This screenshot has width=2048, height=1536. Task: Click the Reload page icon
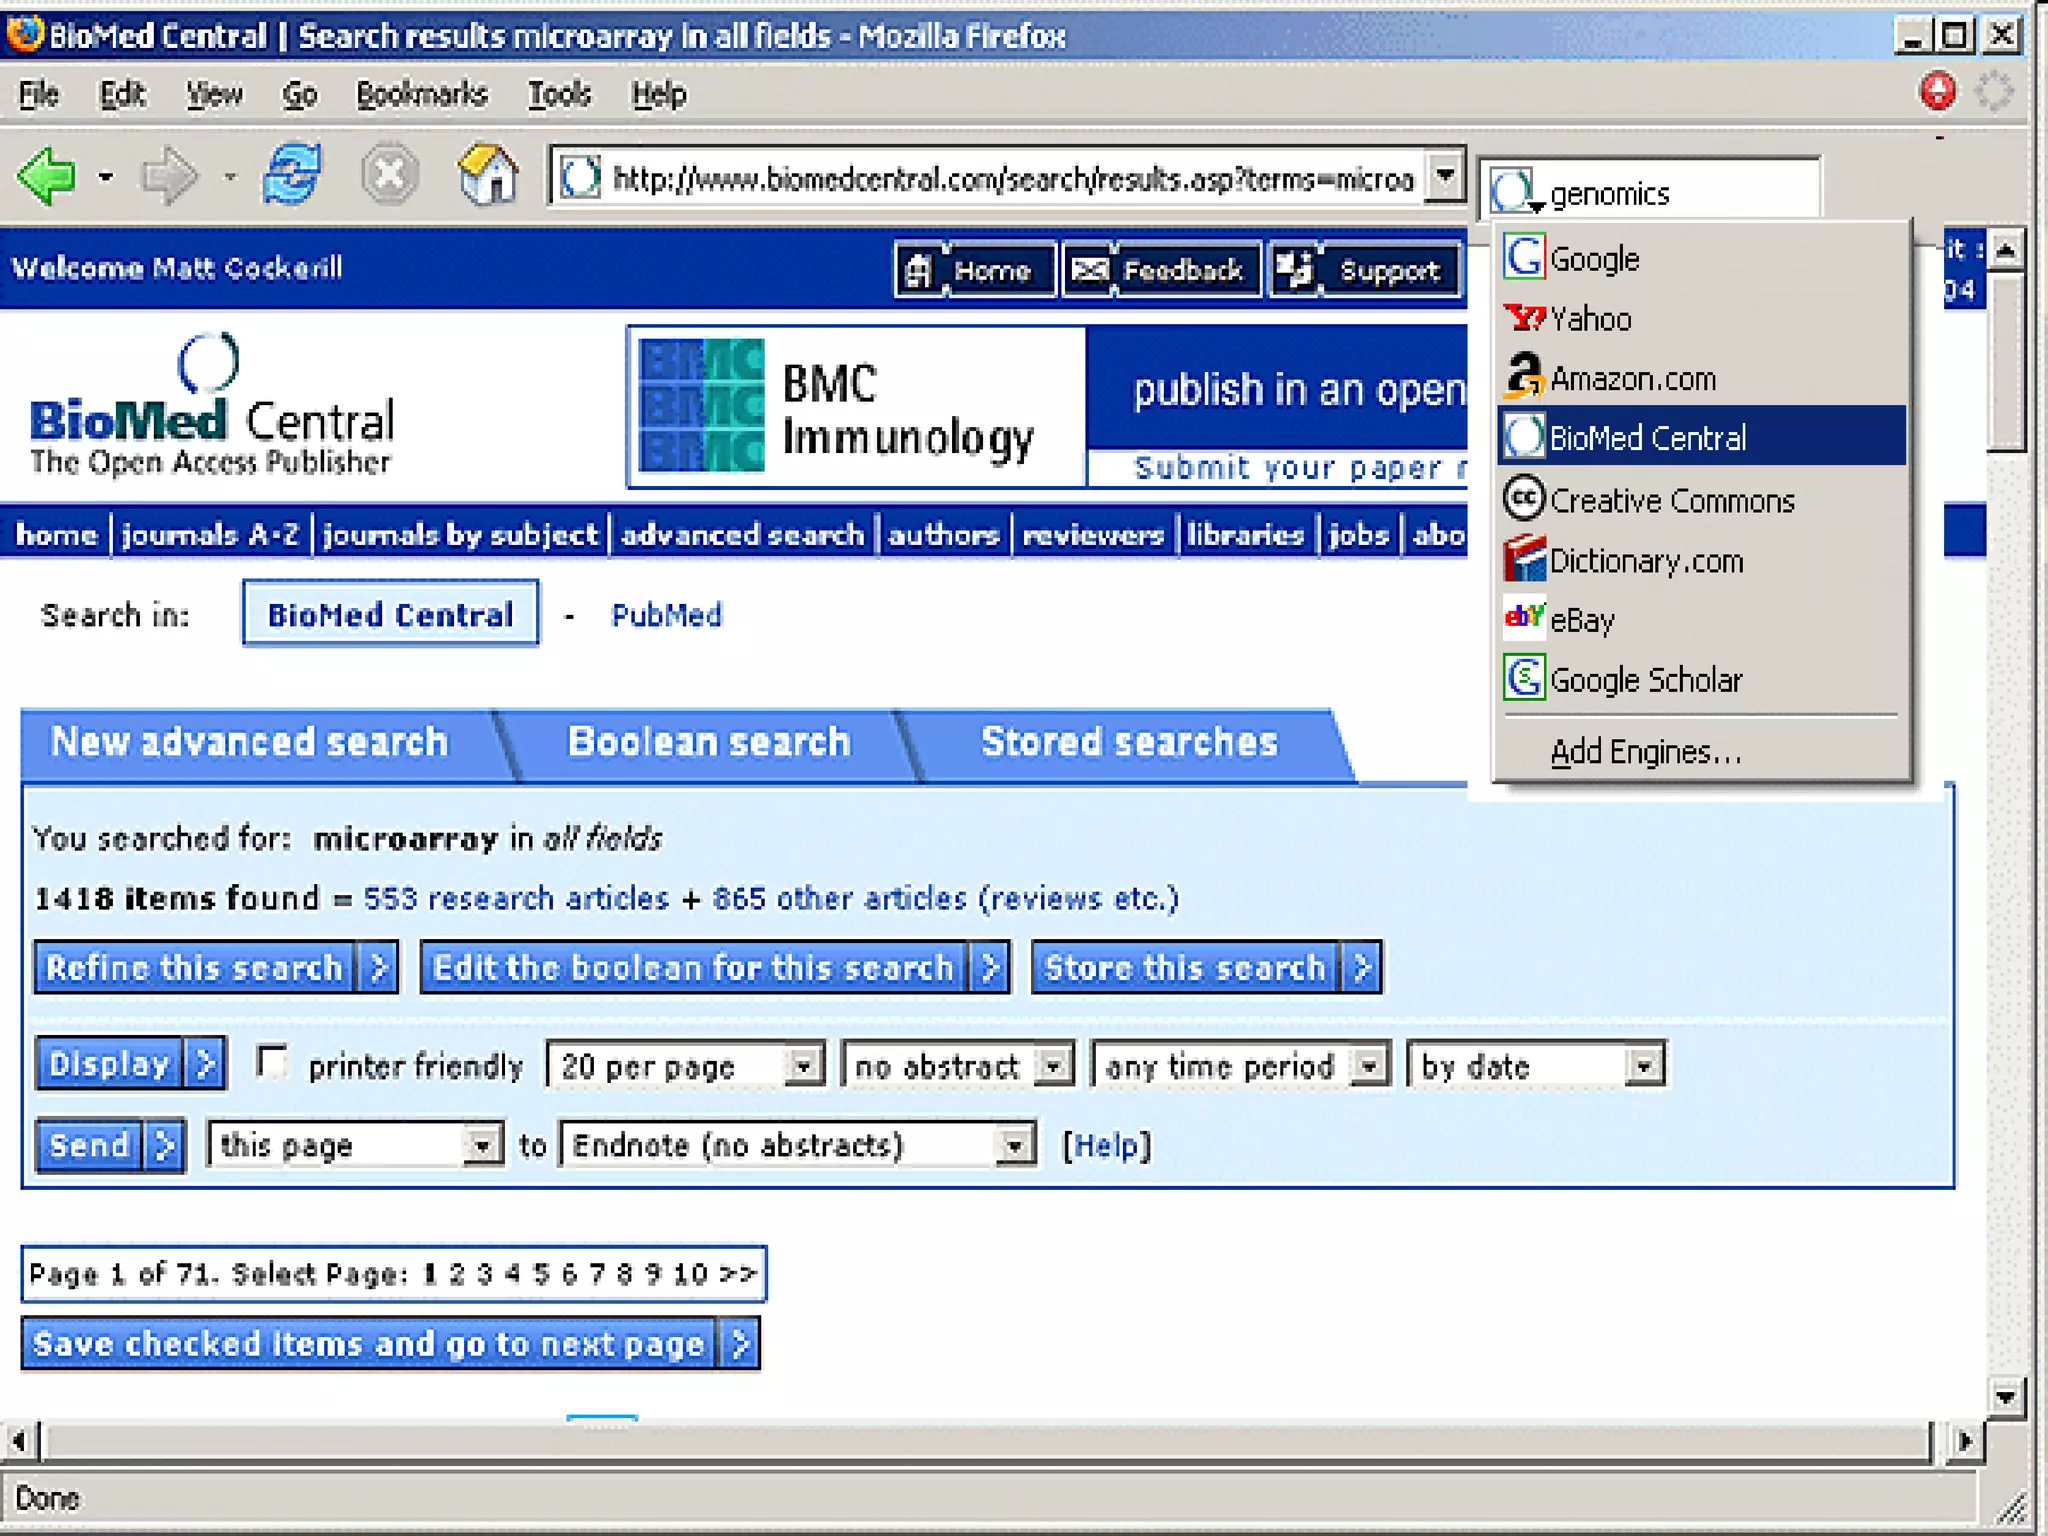(x=291, y=174)
